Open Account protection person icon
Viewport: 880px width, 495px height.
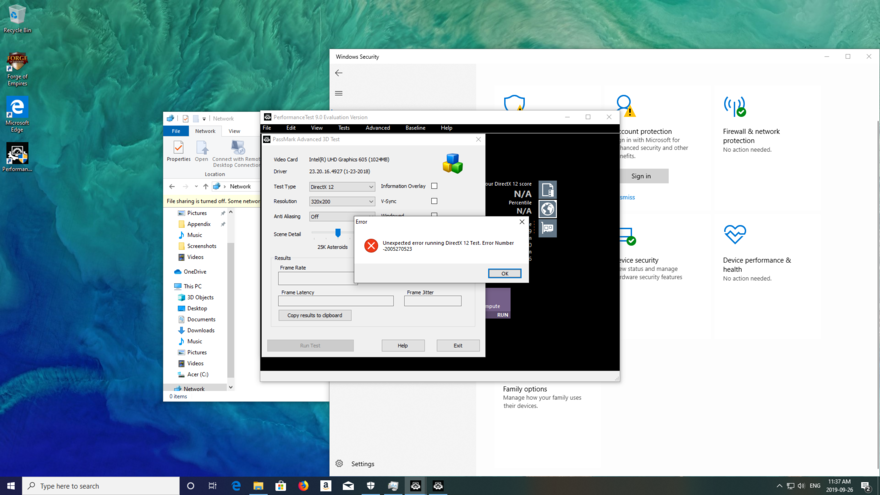click(625, 105)
